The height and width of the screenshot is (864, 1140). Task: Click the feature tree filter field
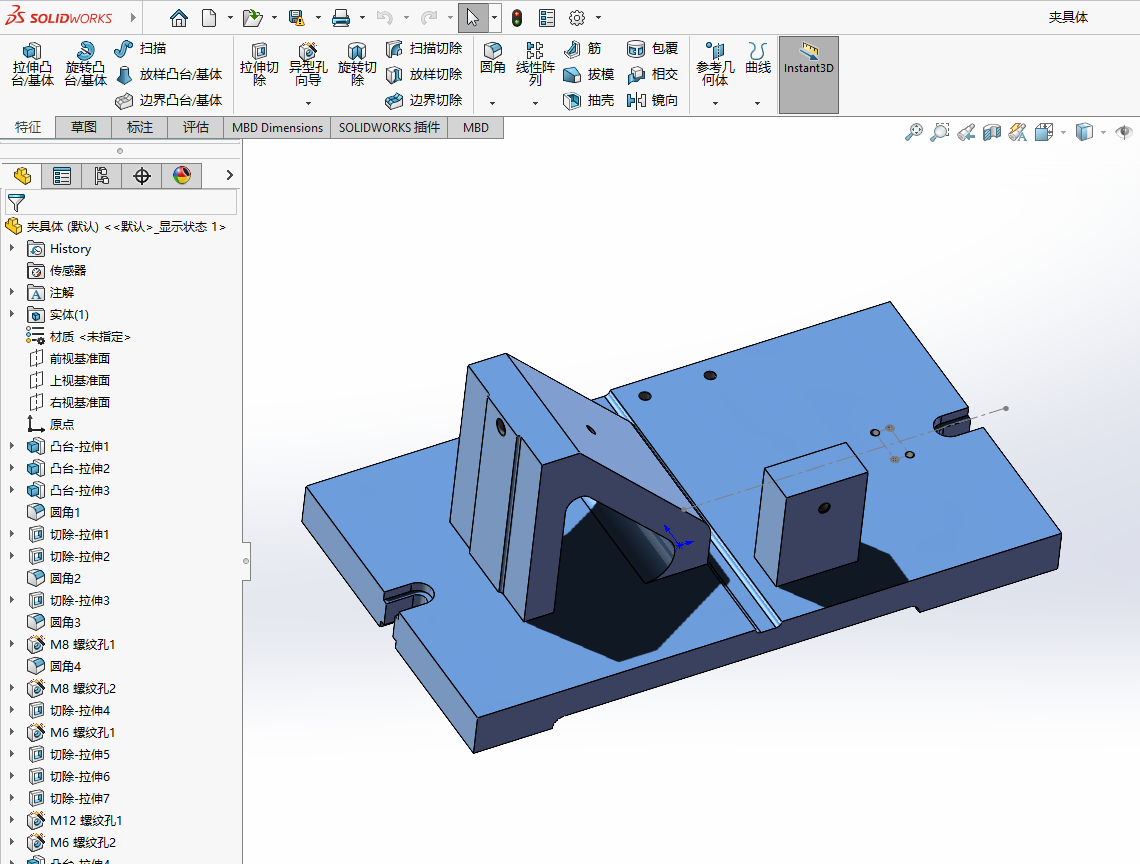click(121, 202)
